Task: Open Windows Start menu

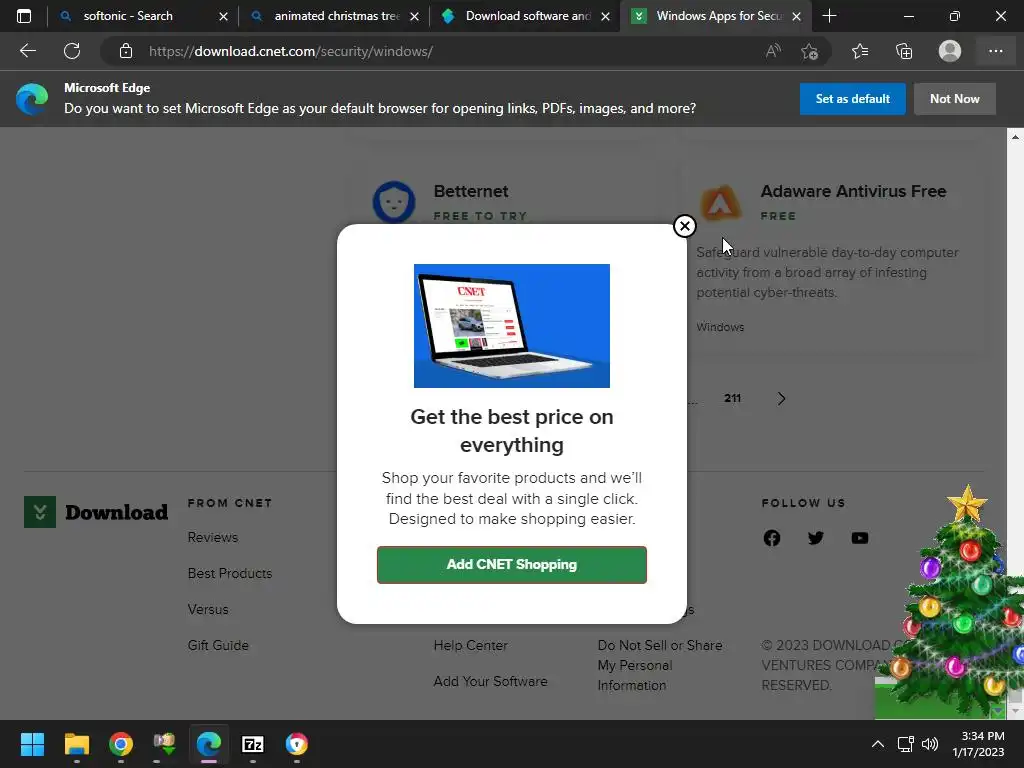Action: (32, 744)
